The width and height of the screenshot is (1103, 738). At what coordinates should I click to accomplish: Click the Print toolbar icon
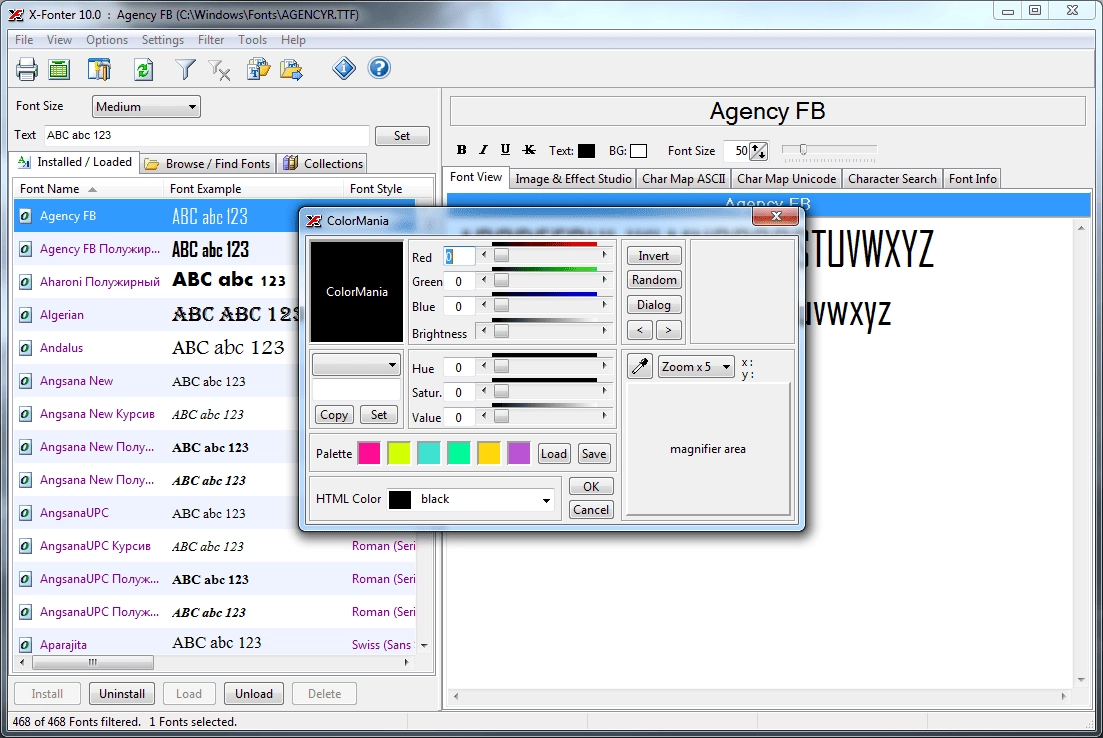pyautogui.click(x=27, y=69)
